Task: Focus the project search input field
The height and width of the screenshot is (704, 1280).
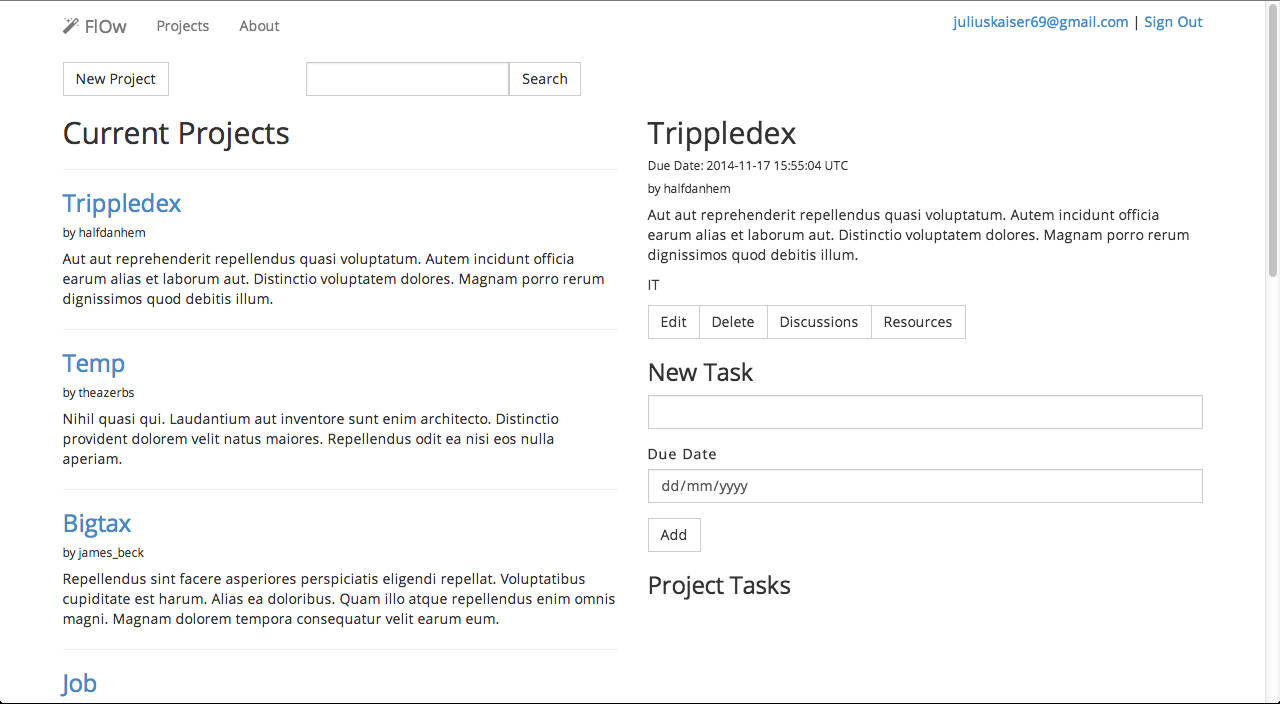Action: 408,79
